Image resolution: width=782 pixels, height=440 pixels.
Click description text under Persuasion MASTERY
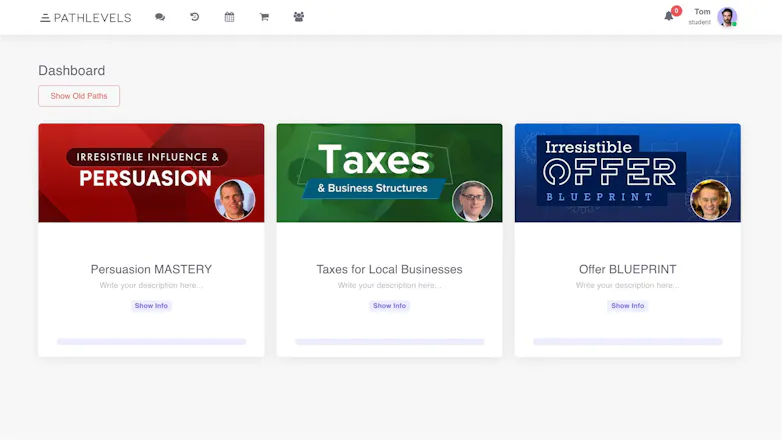151,285
